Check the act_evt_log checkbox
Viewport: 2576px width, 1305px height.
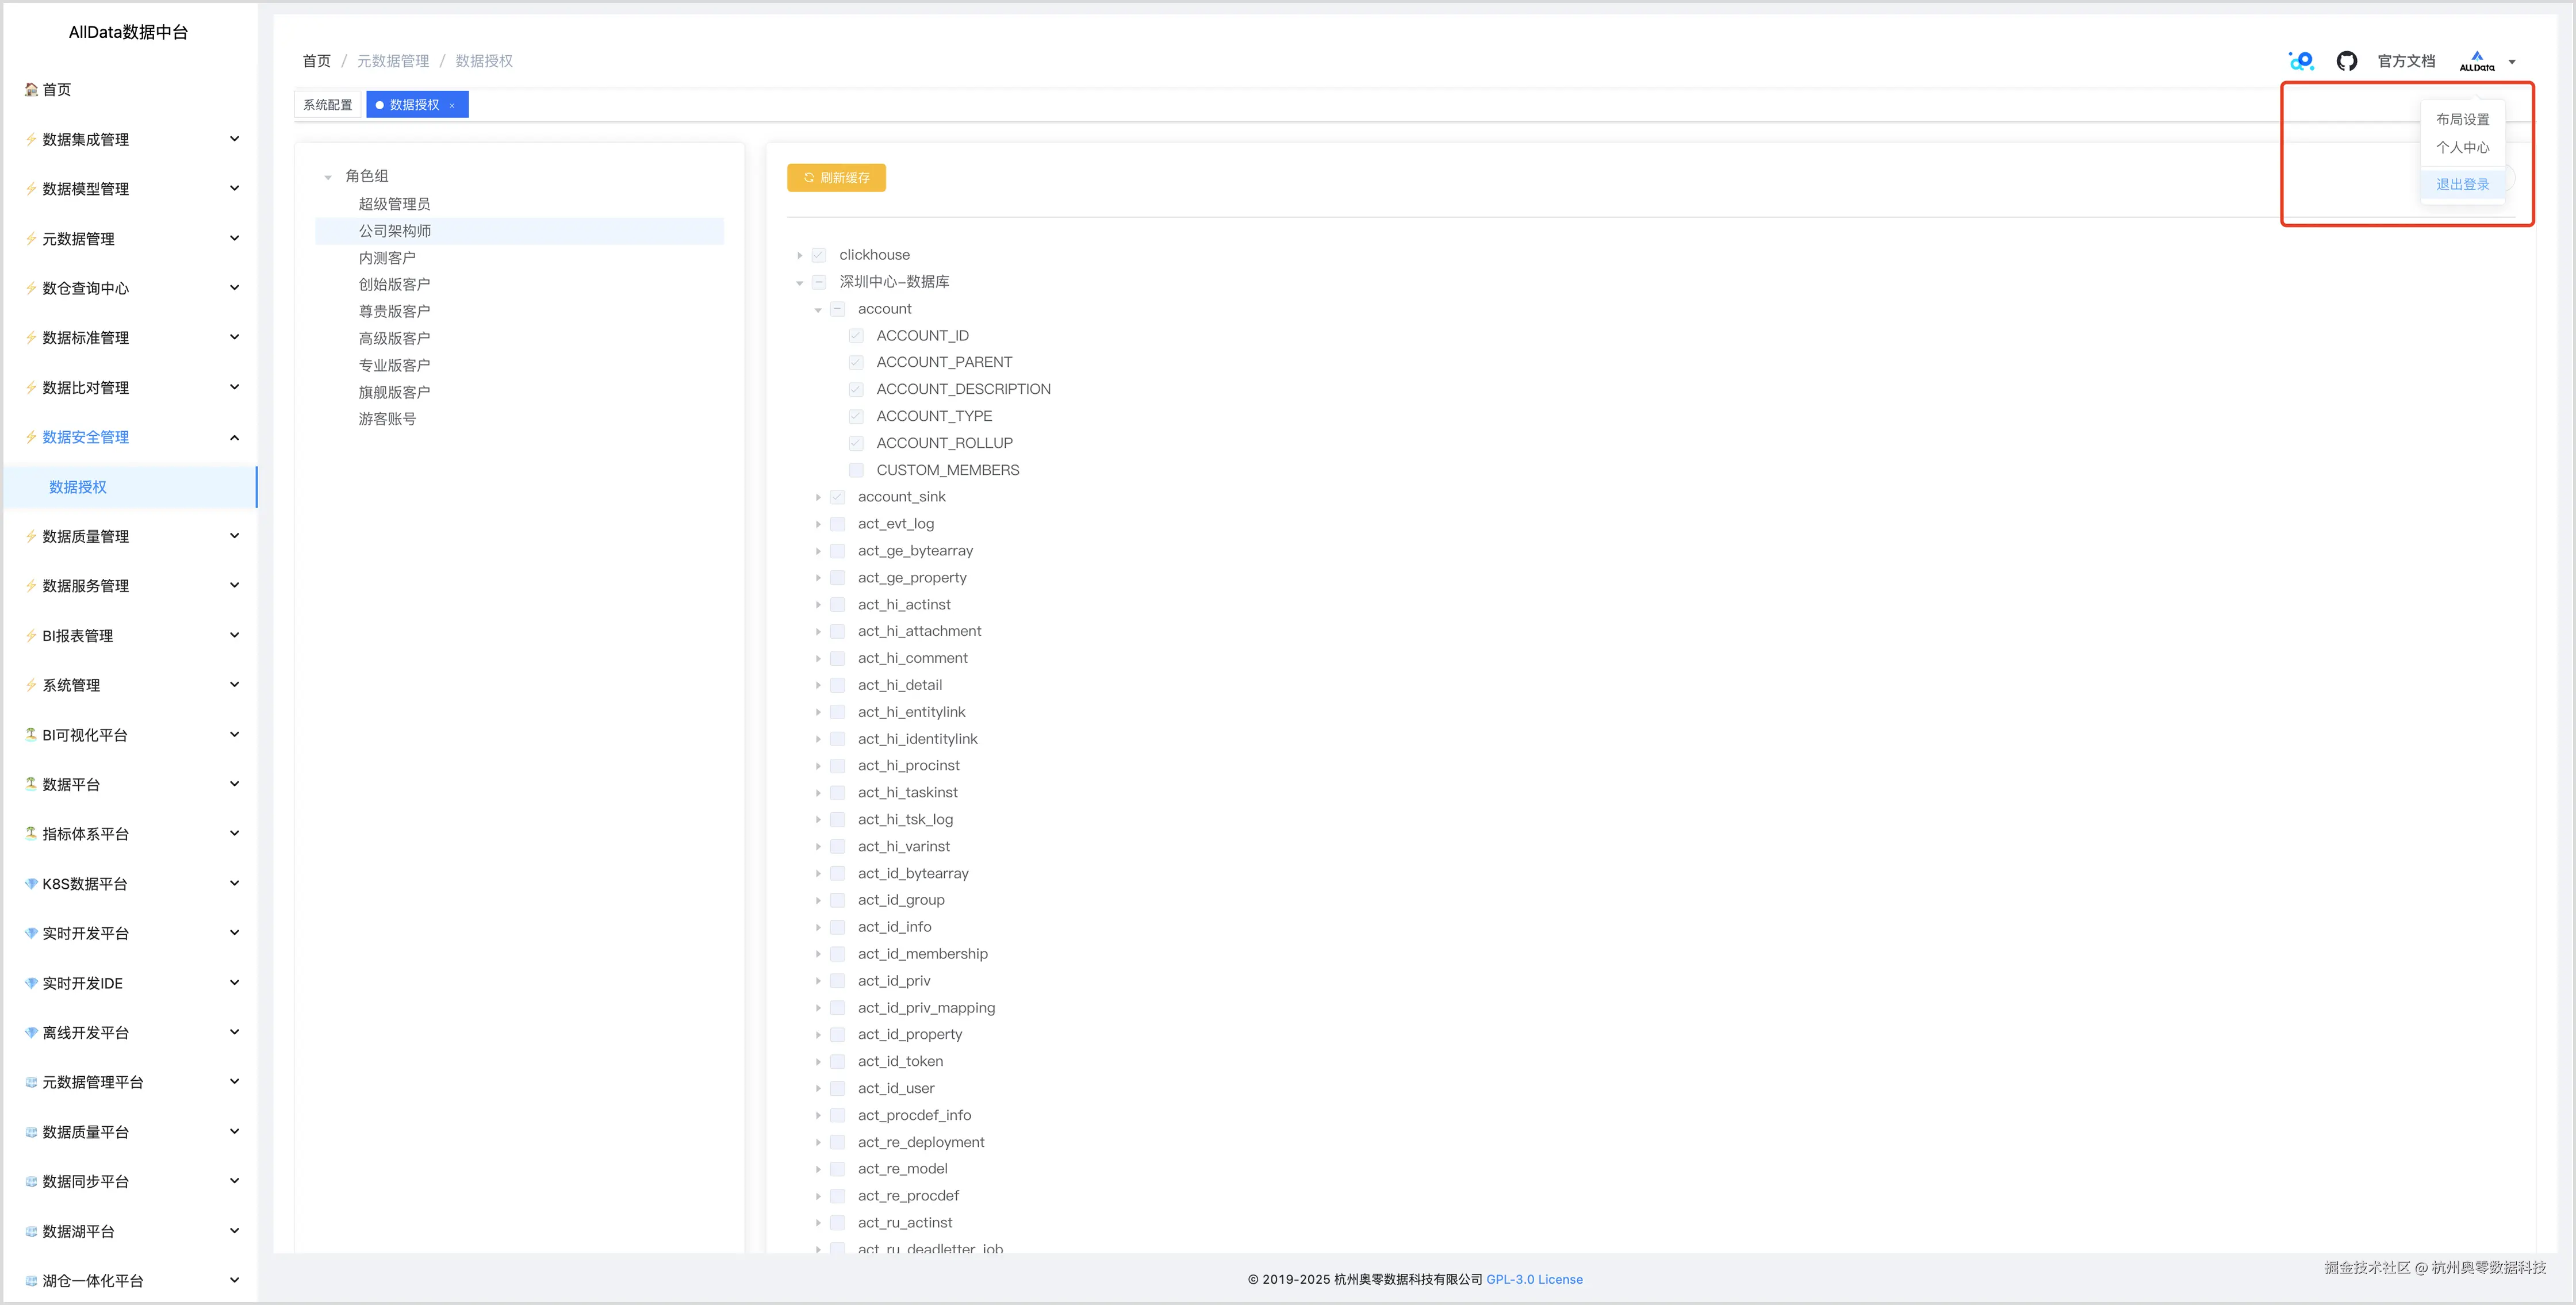(x=838, y=524)
